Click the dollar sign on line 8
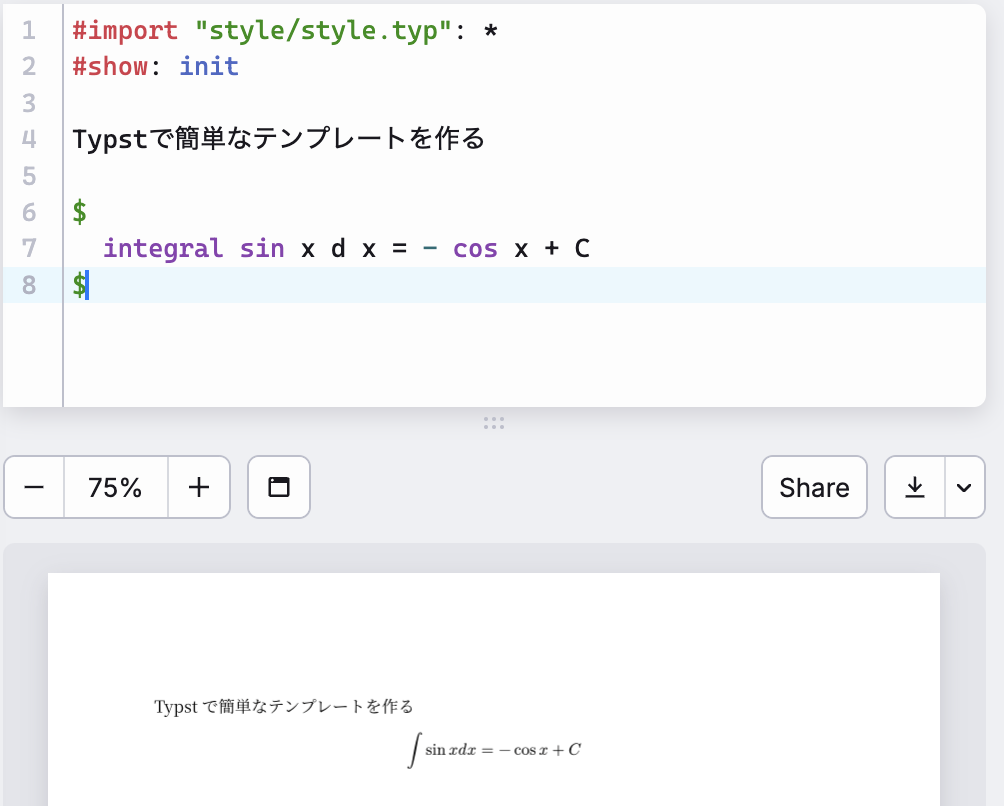This screenshot has width=1004, height=806. point(78,285)
